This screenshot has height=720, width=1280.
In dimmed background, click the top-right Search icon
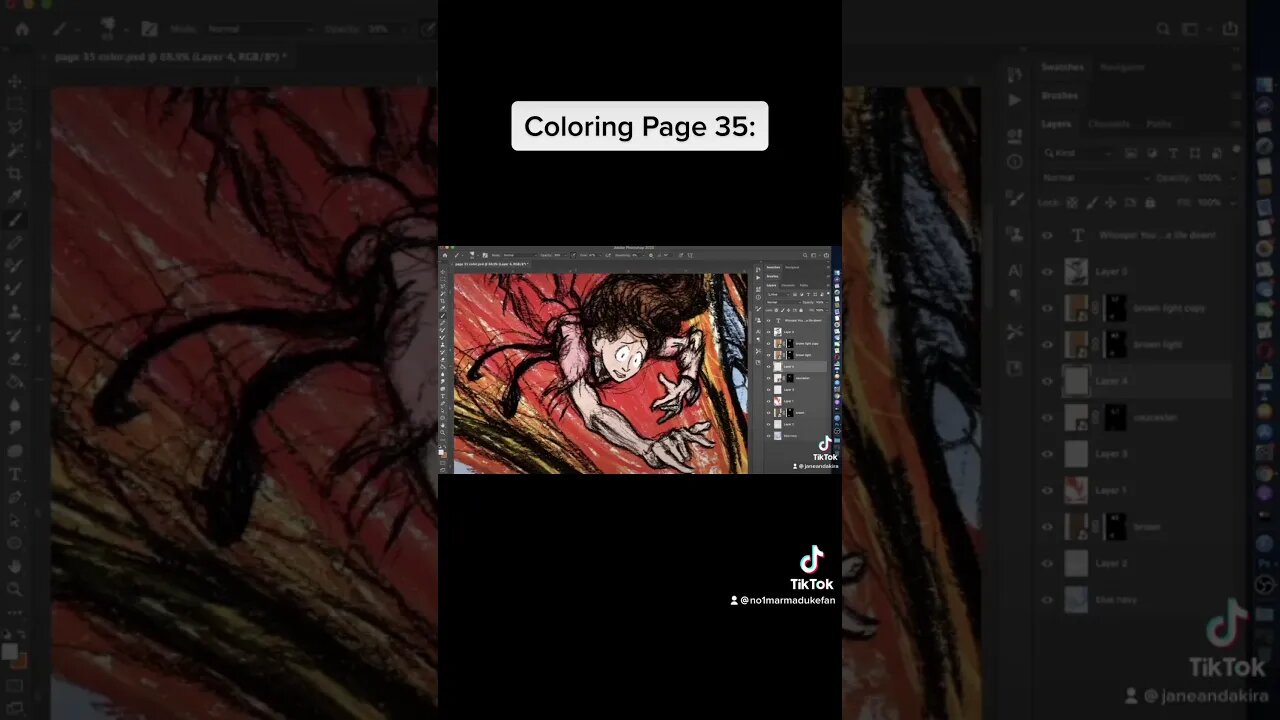pos(1165,29)
